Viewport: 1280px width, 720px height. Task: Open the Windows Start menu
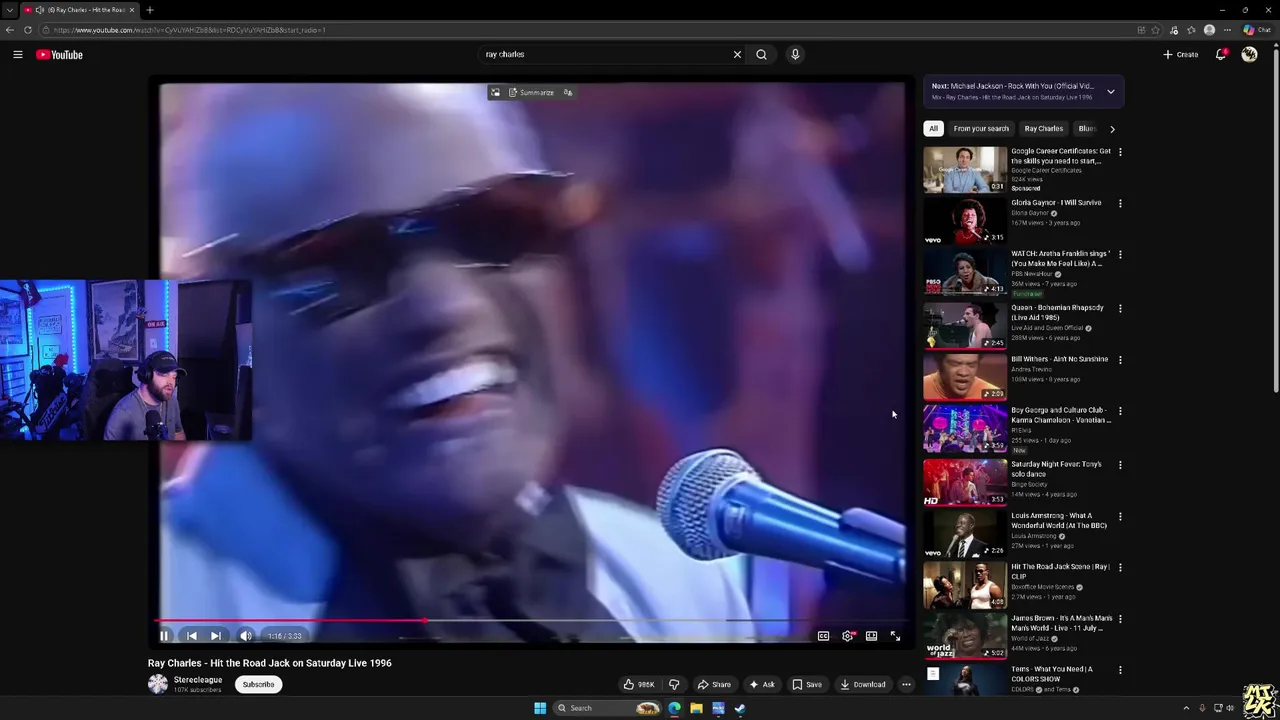pos(540,708)
